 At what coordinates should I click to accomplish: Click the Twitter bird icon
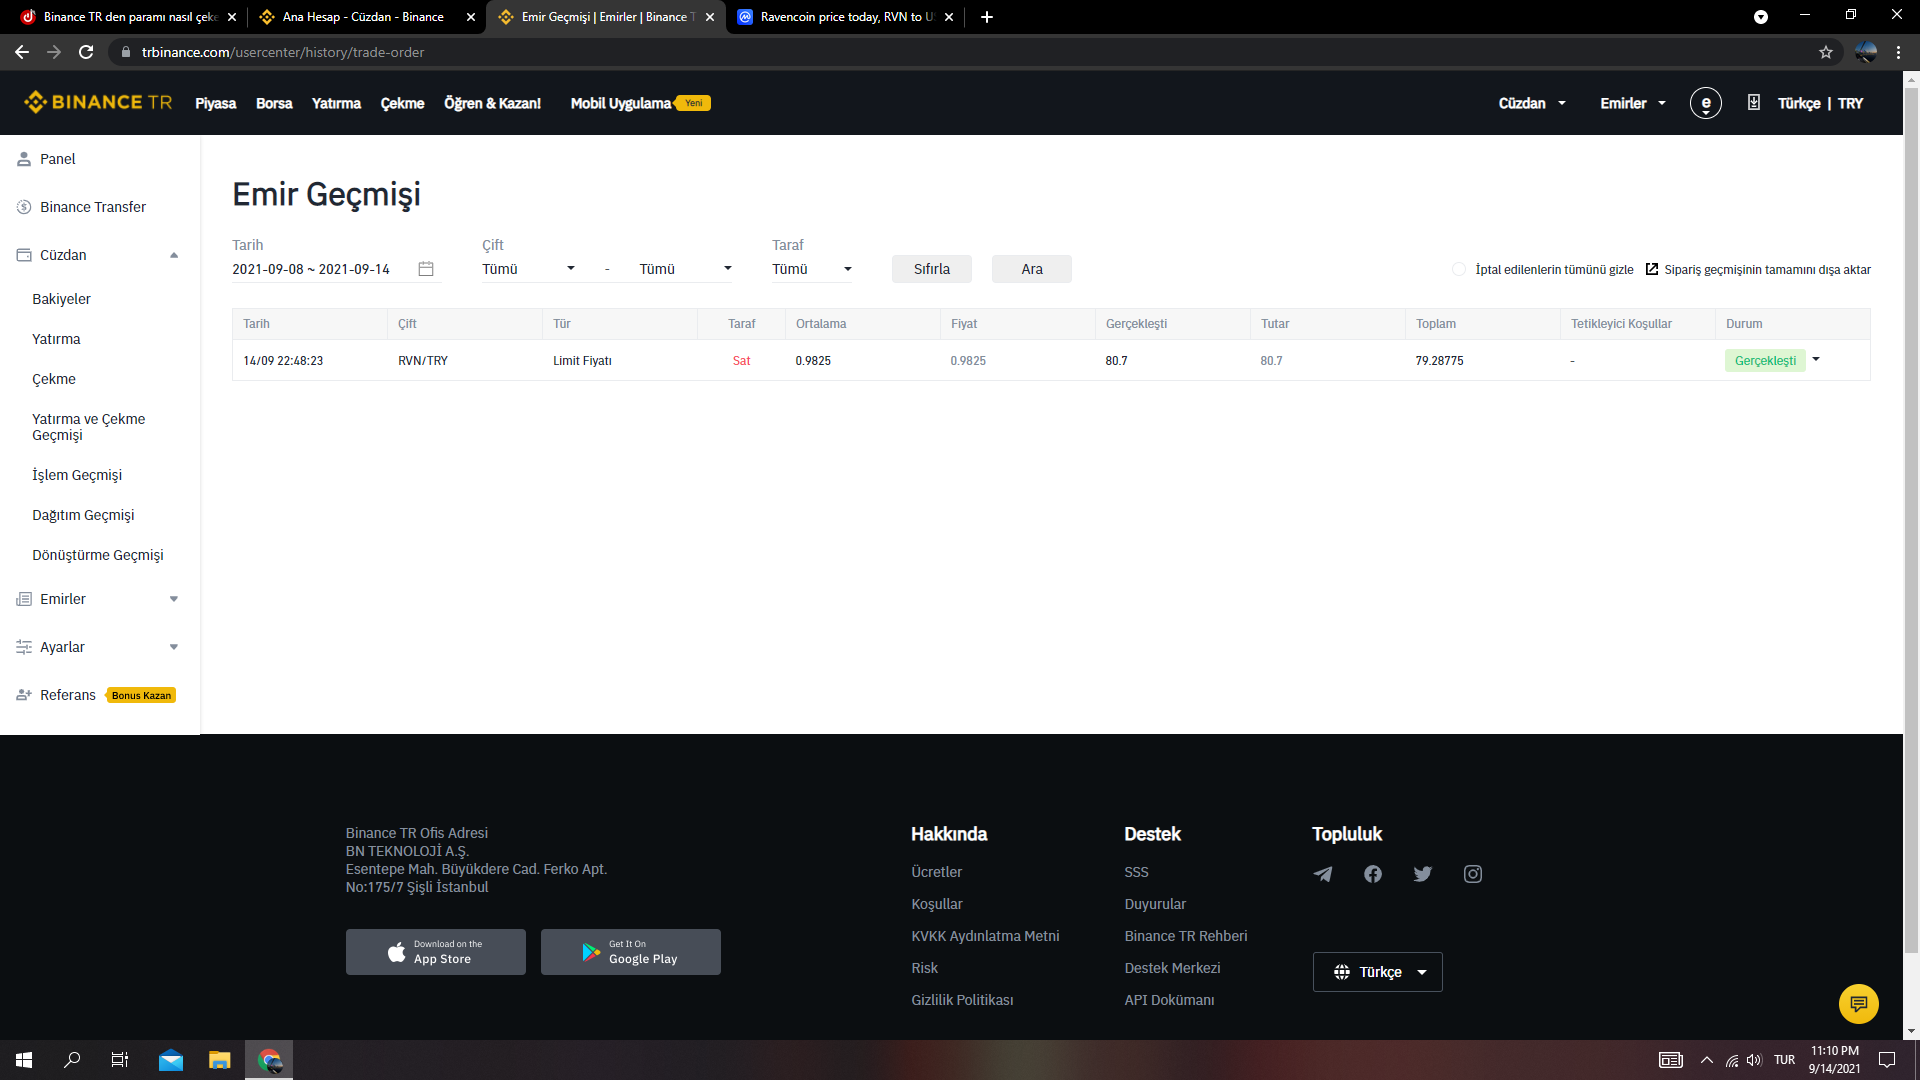tap(1422, 874)
